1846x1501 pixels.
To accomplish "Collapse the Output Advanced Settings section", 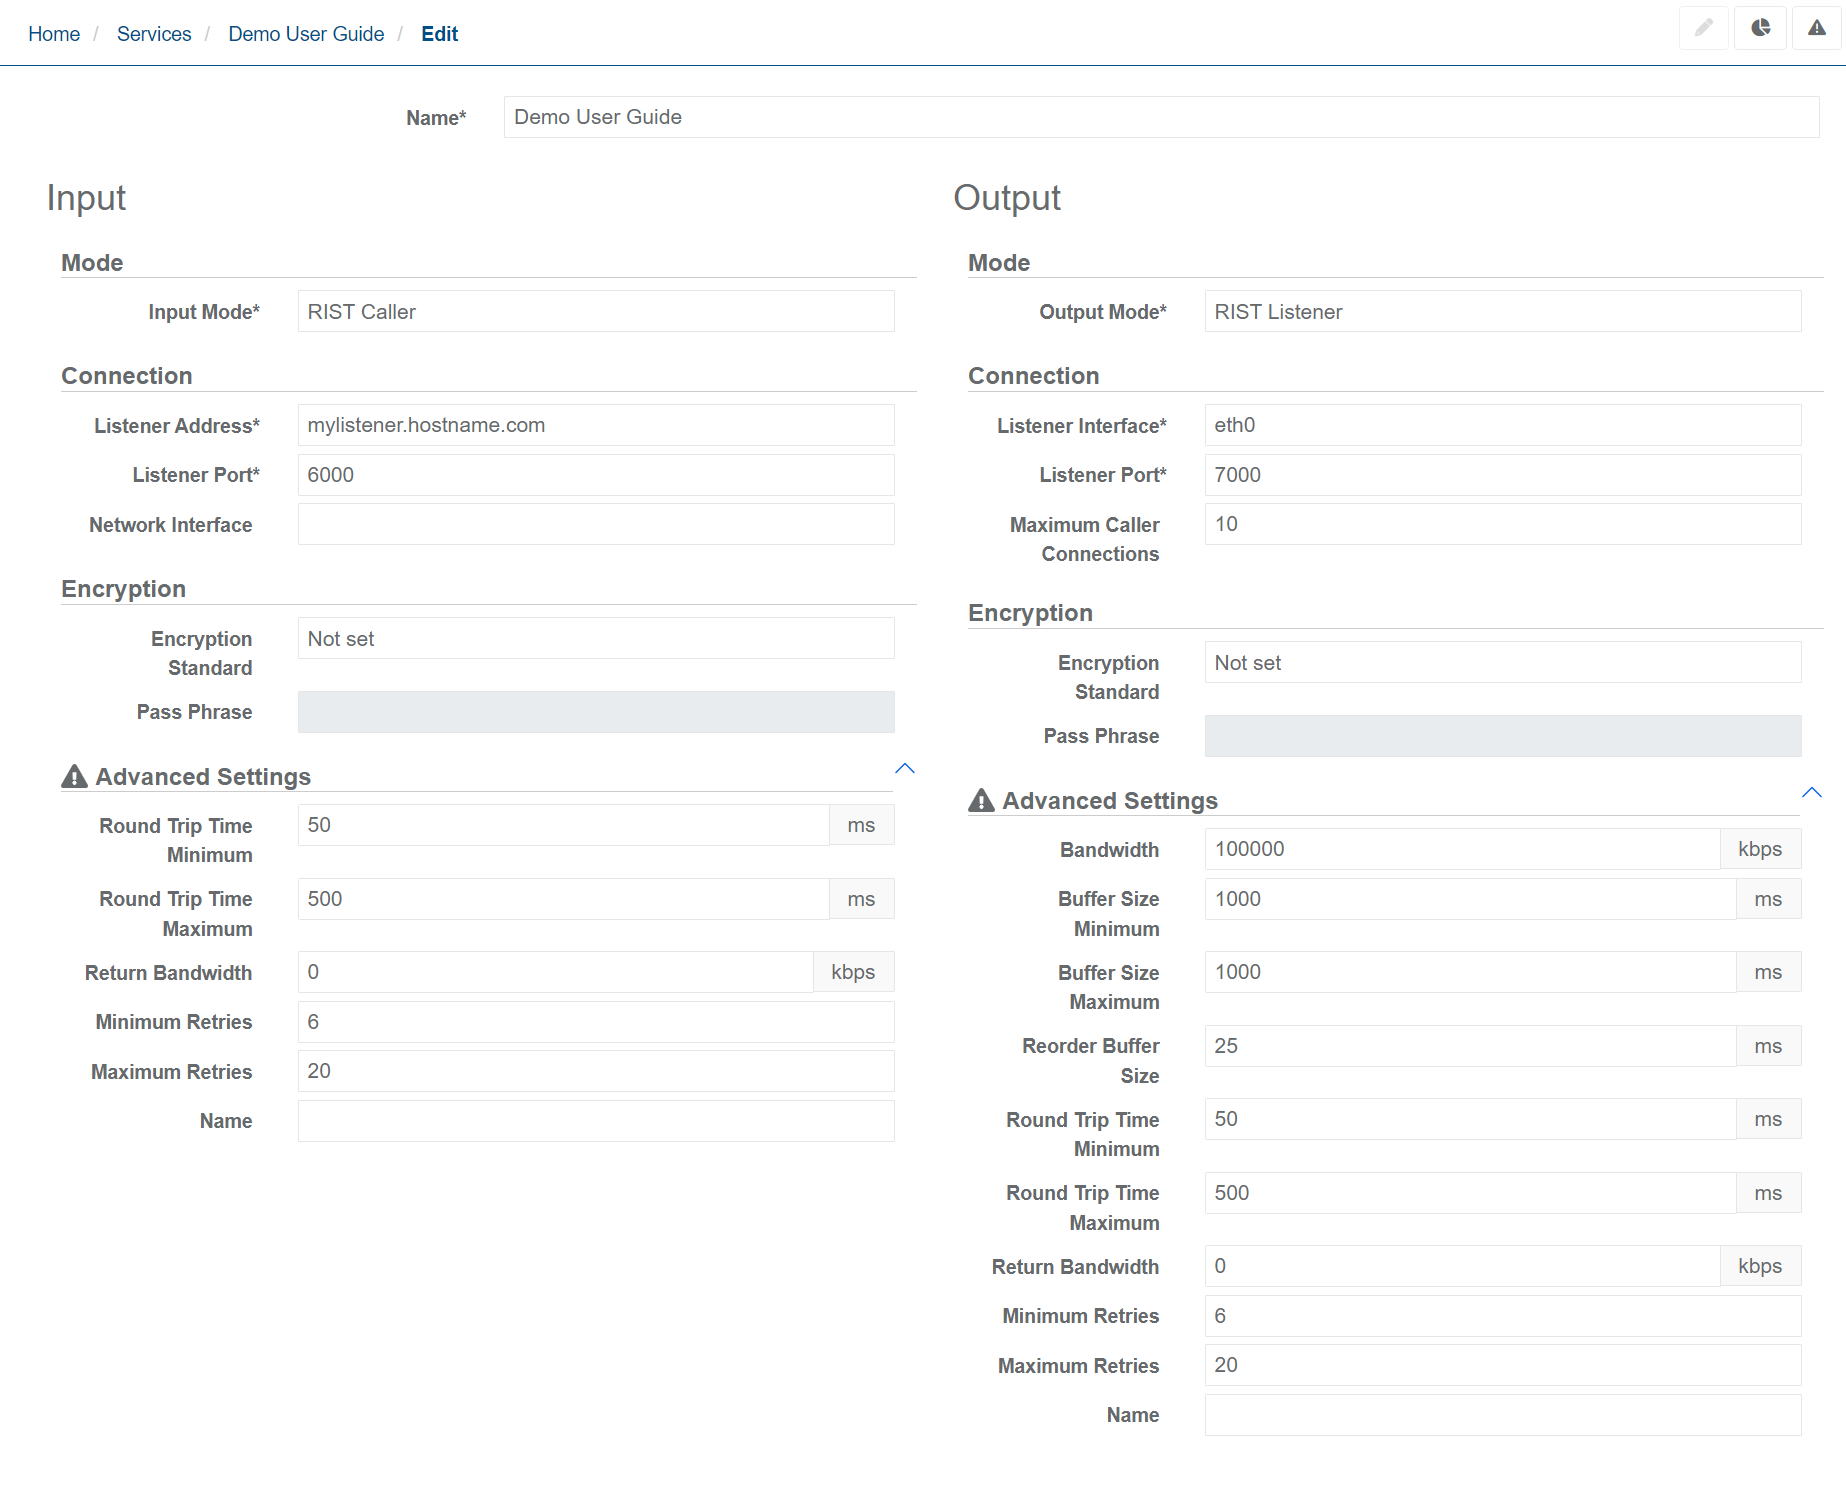I will tap(1811, 793).
